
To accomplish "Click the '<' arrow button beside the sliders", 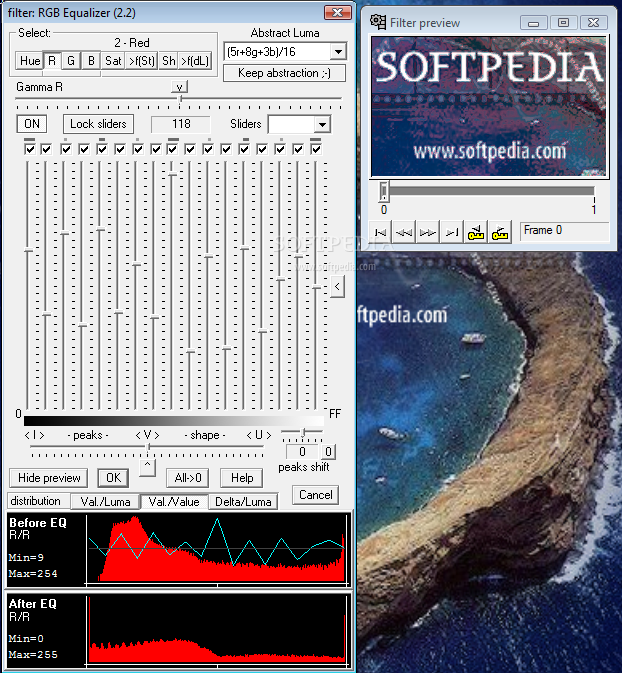I will (x=337, y=286).
